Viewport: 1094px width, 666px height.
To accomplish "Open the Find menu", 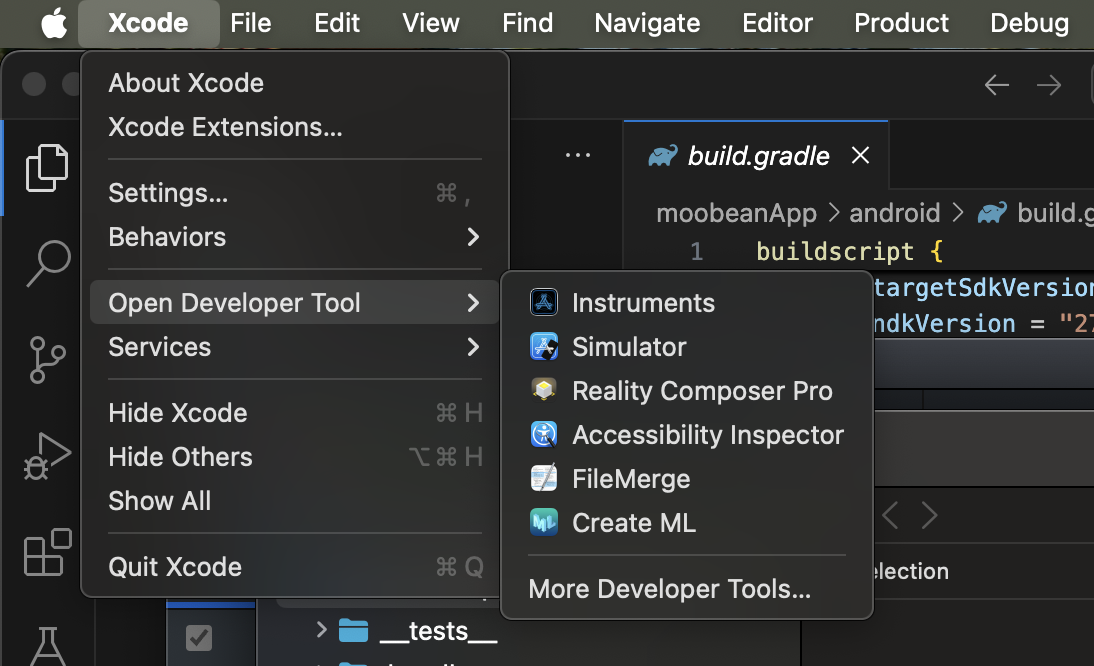I will coord(527,23).
